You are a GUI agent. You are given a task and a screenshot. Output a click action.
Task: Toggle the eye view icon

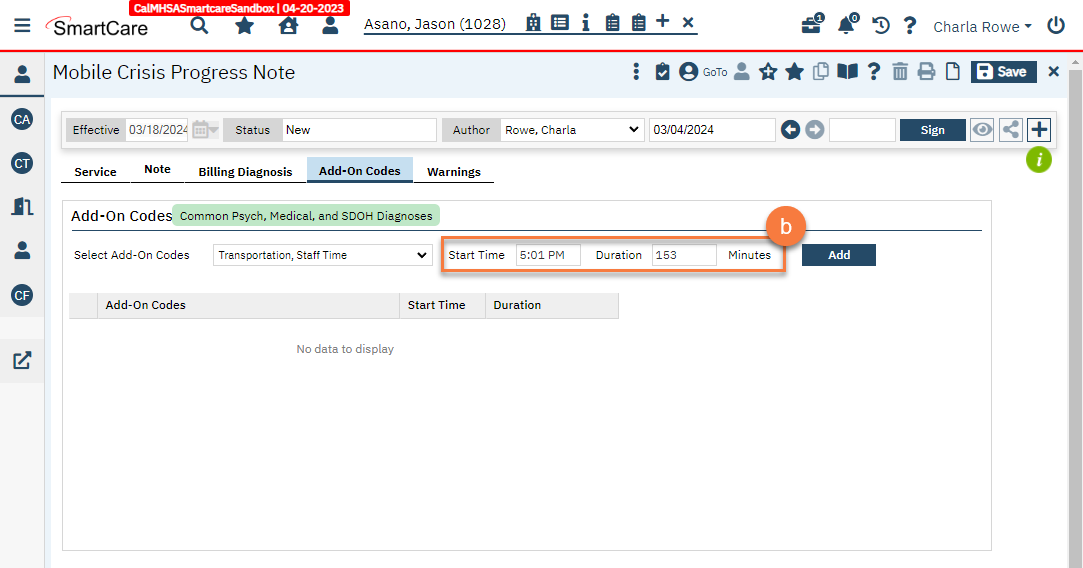click(x=982, y=130)
